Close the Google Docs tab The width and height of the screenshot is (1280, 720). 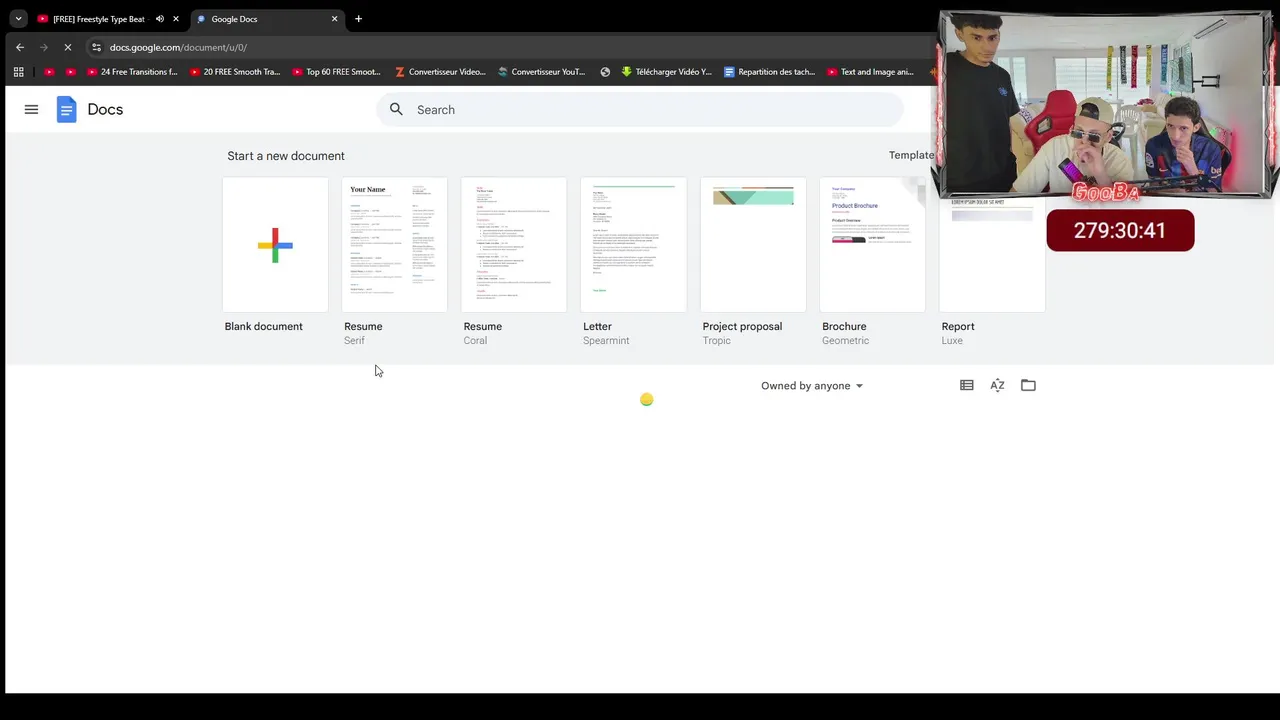[x=335, y=19]
